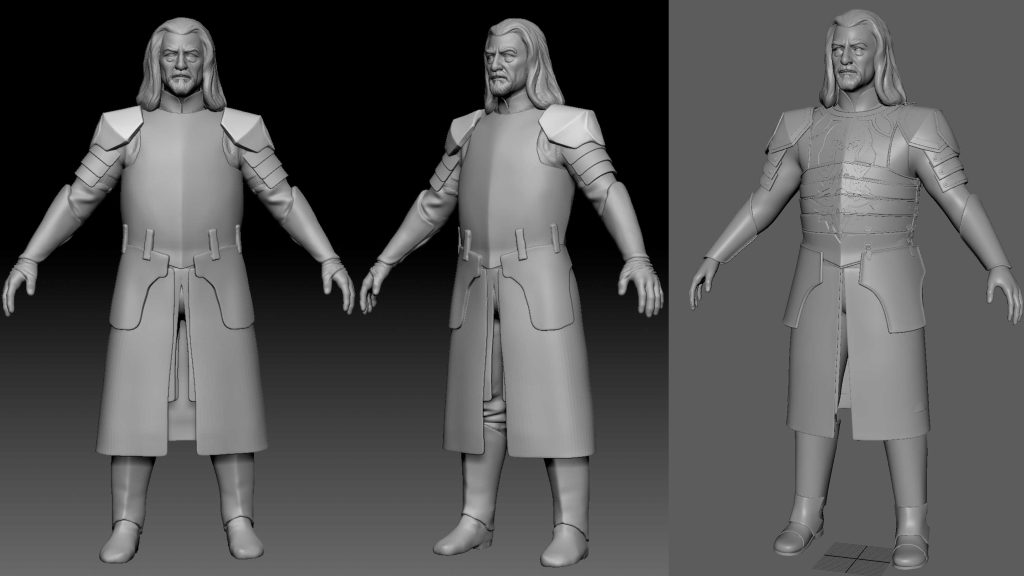Click a boot on the middle model
This screenshot has height=576, width=1024.
point(567,510)
